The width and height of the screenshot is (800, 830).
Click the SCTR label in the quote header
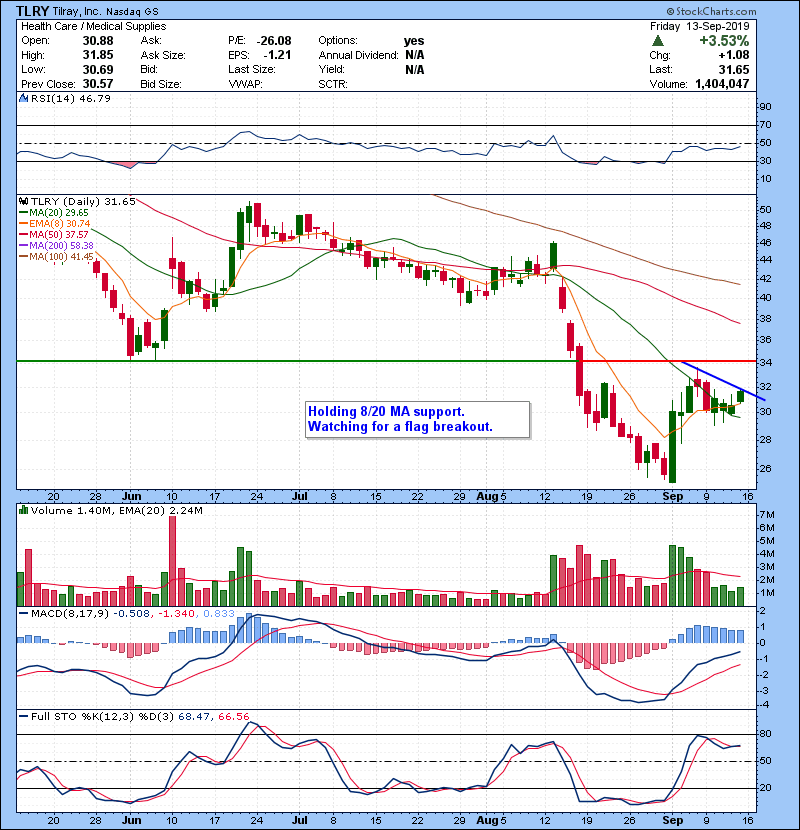[x=333, y=84]
